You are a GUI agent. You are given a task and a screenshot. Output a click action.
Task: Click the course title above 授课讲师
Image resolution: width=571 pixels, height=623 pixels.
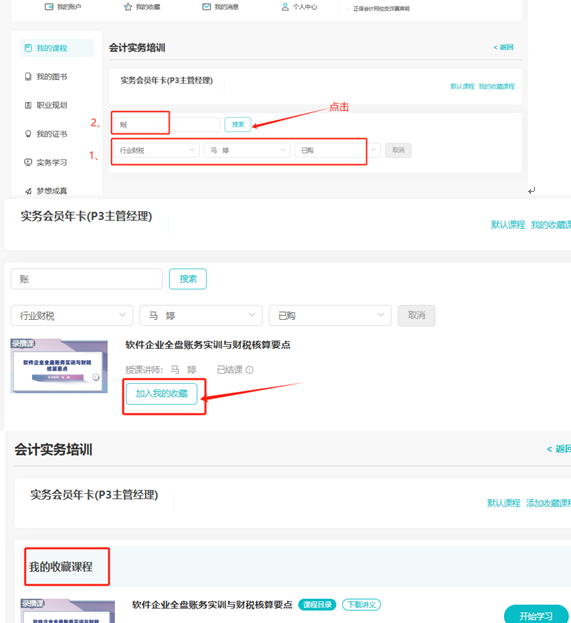208,344
